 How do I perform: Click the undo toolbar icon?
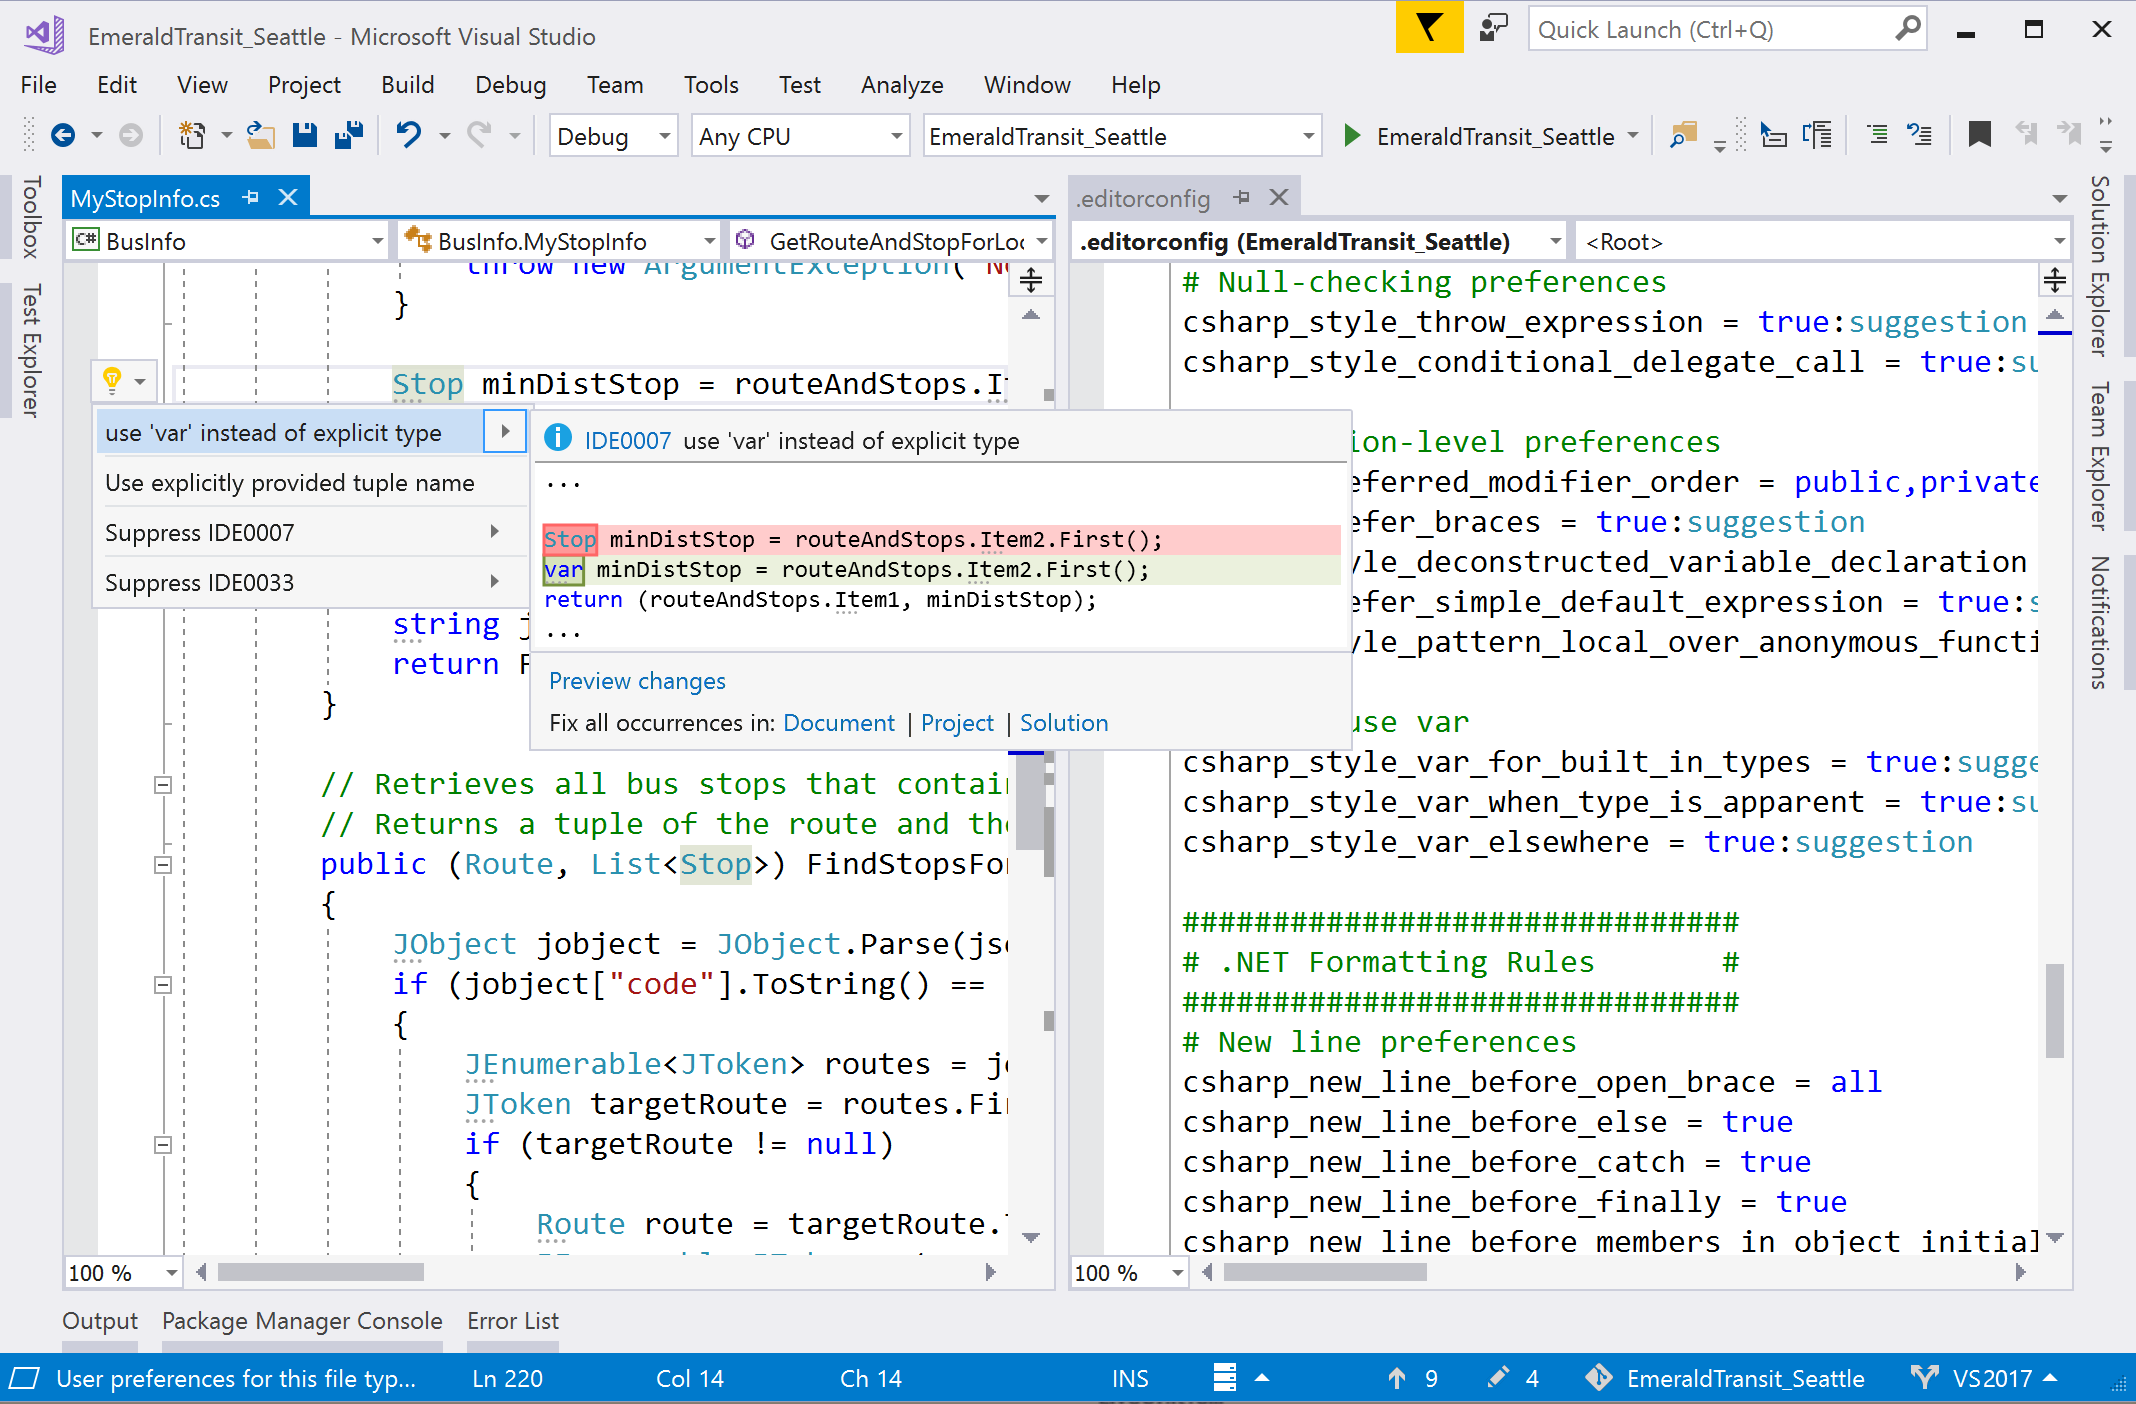point(409,136)
